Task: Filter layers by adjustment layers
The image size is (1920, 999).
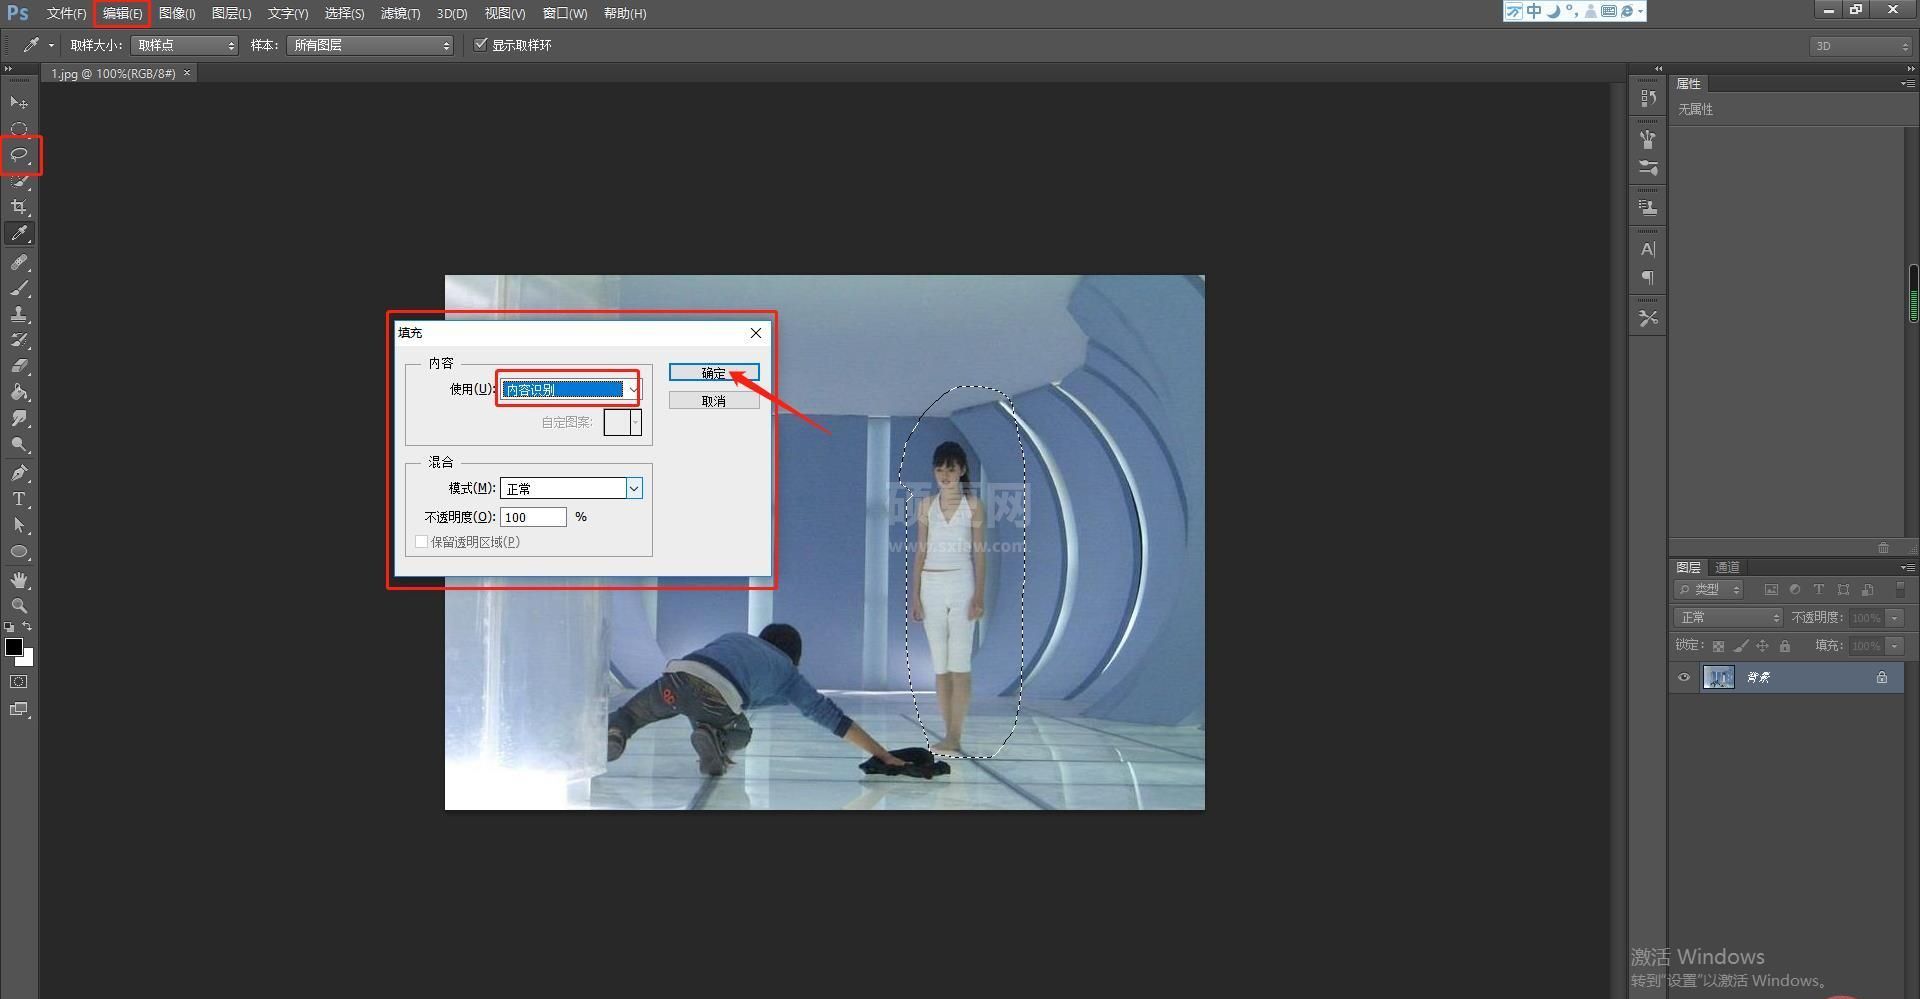Action: coord(1795,590)
